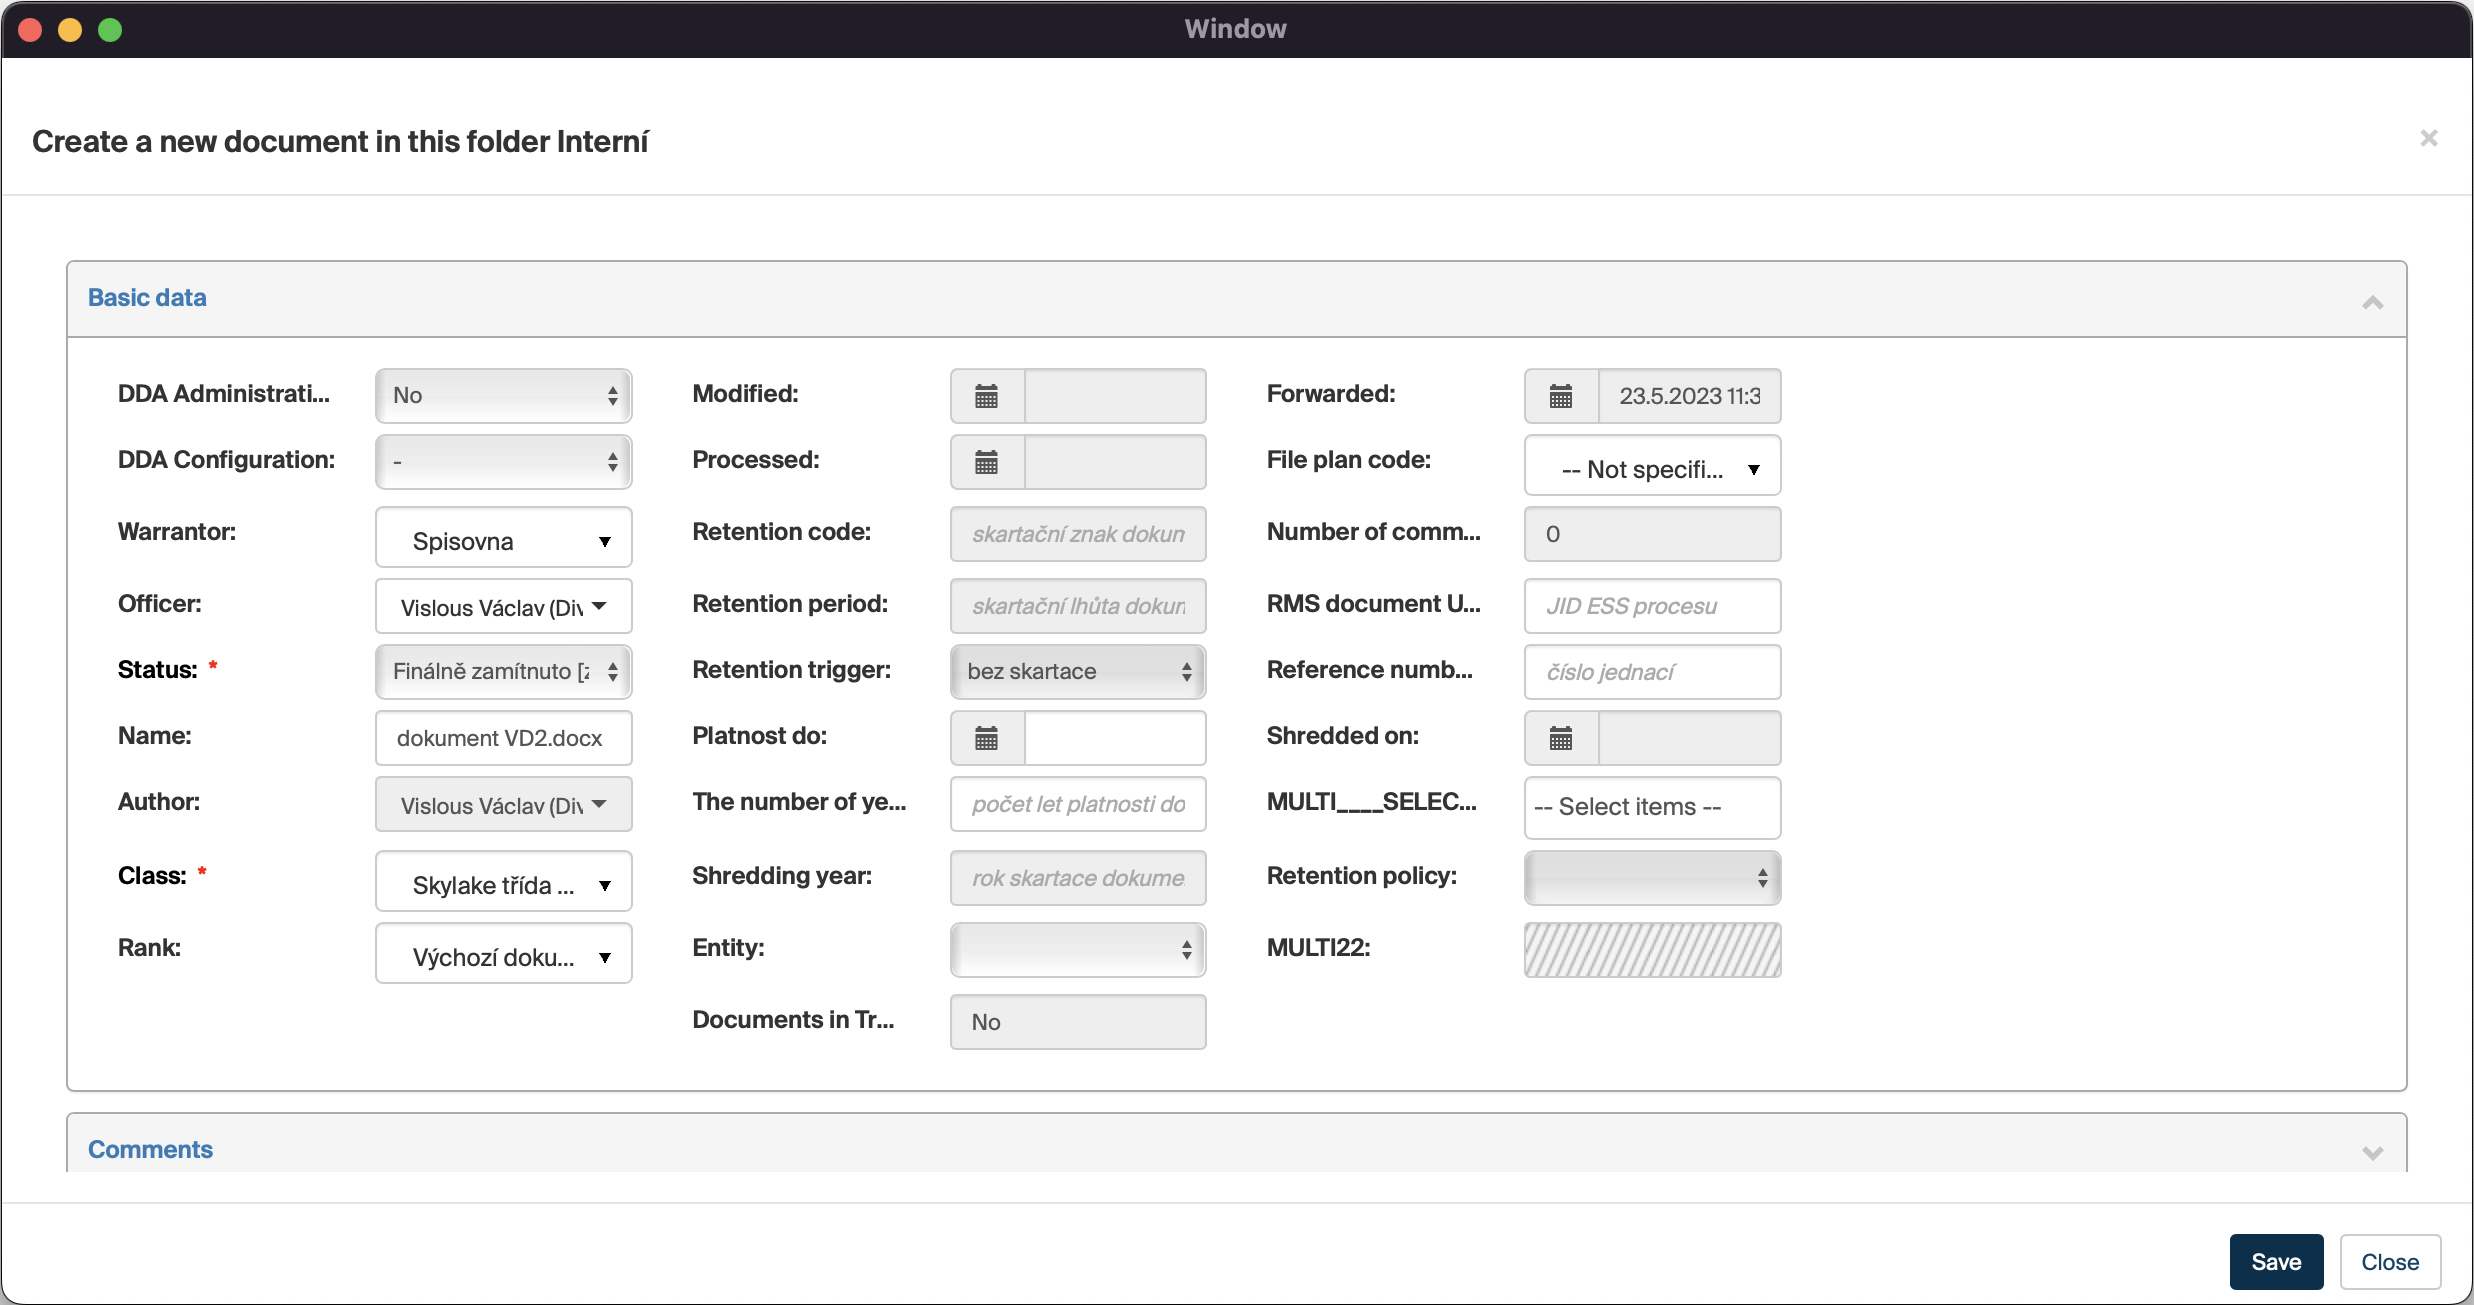Viewport: 2474px width, 1305px height.
Task: Collapse the Basic data panel chevron
Action: (2372, 302)
